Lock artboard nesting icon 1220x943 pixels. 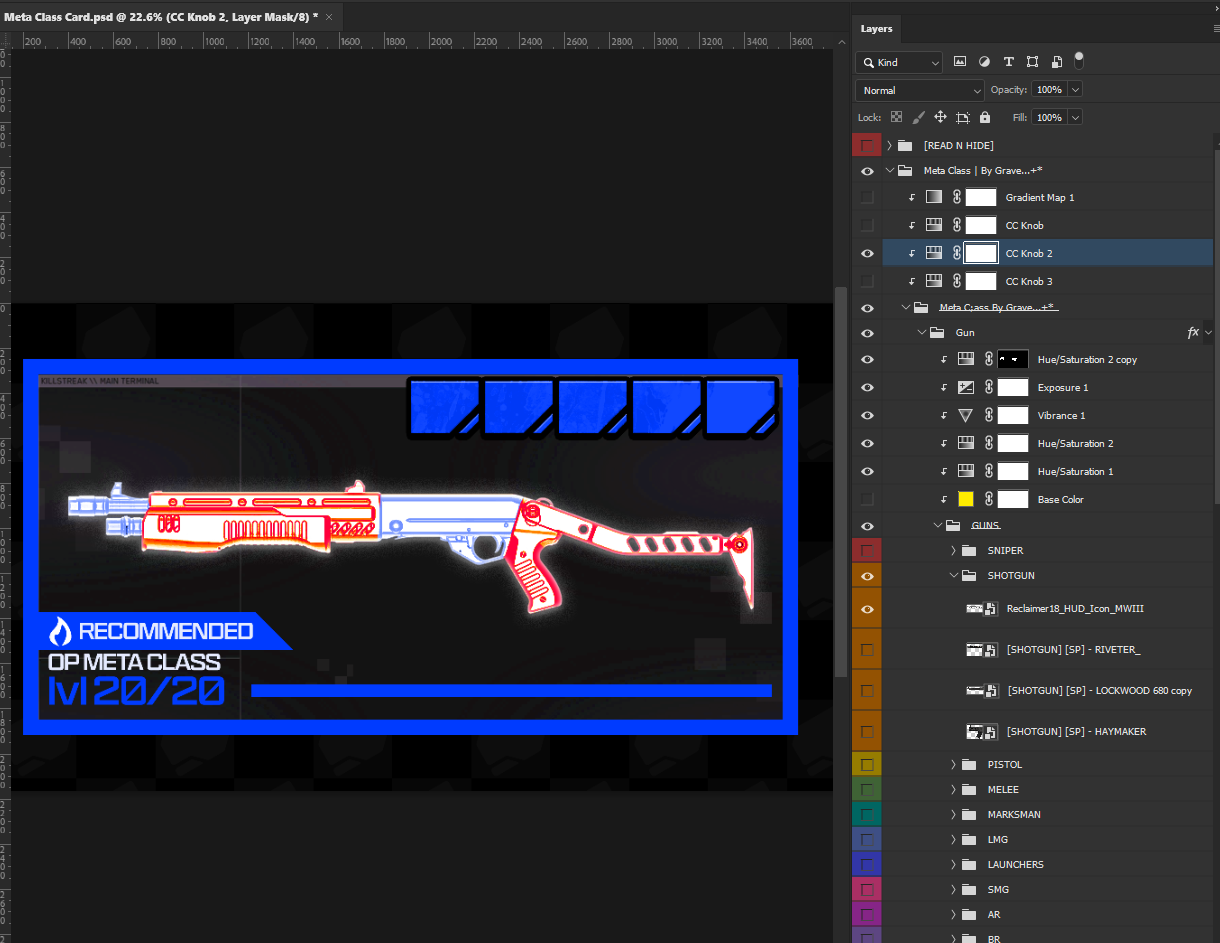click(x=963, y=117)
